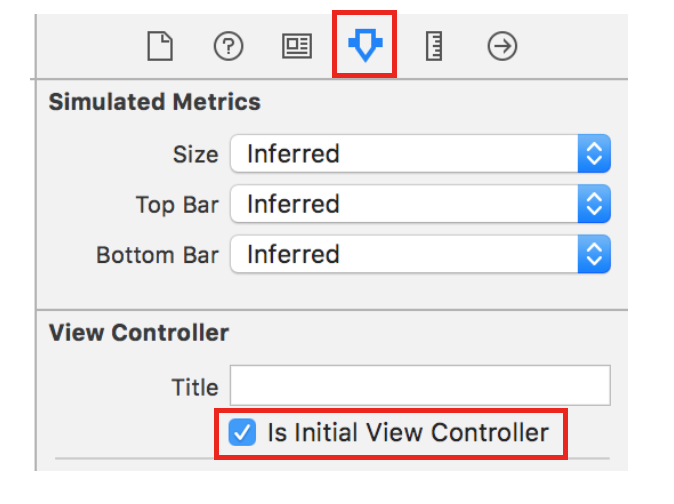This screenshot has height=504, width=674.
Task: Show the Connections inspector arrow icon
Action: [502, 46]
